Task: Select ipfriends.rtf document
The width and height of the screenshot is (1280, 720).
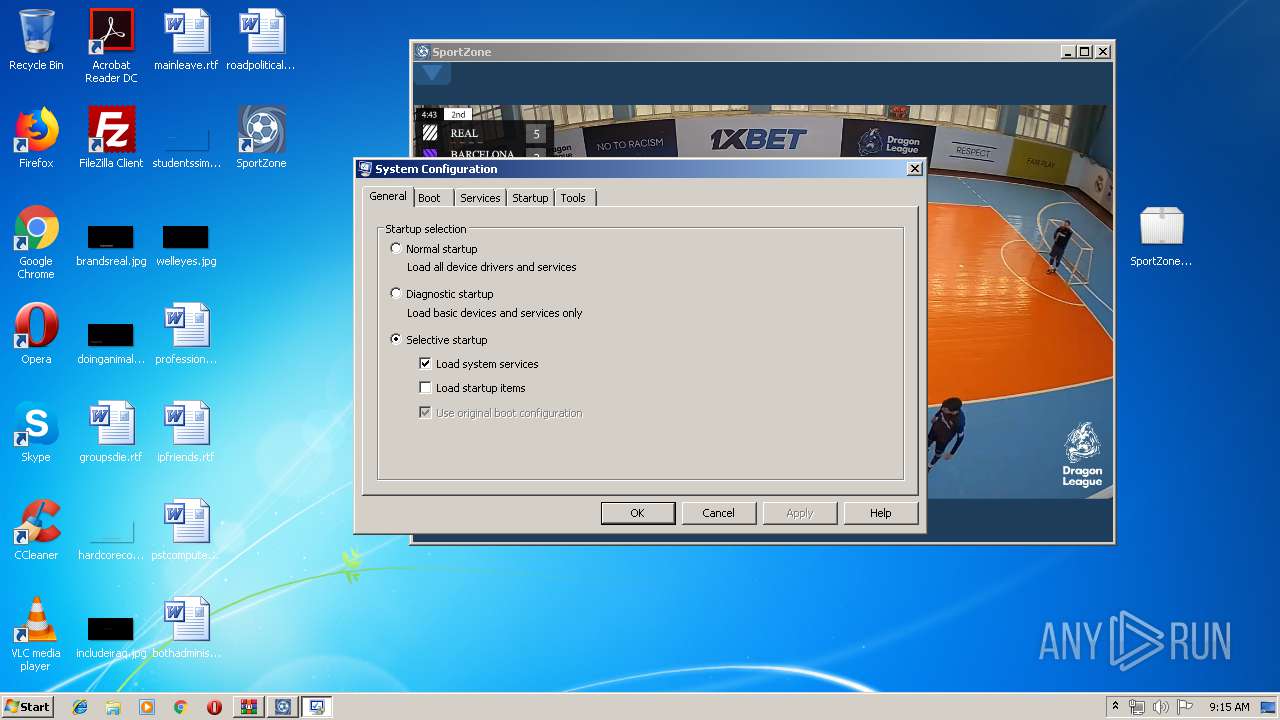Action: (x=186, y=432)
